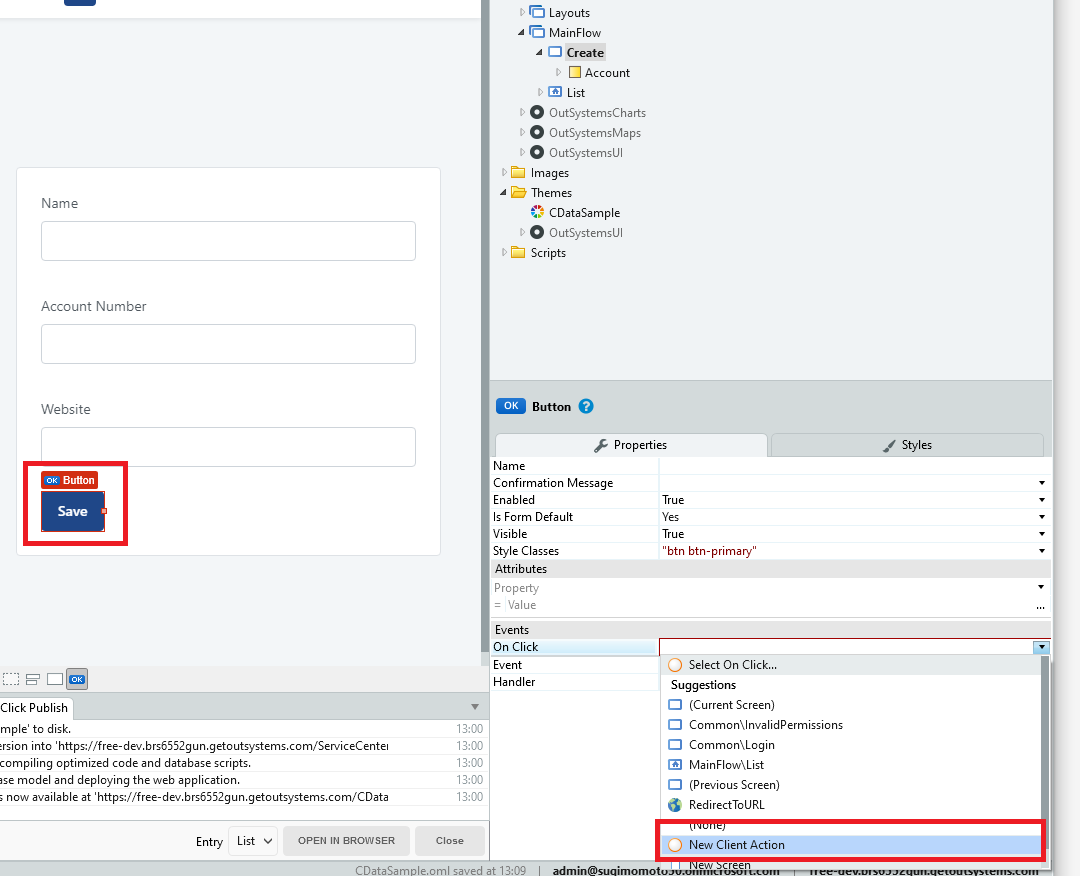Screen dimensions: 1080x876
Task: Select the Account yellow variable icon
Action: point(574,72)
